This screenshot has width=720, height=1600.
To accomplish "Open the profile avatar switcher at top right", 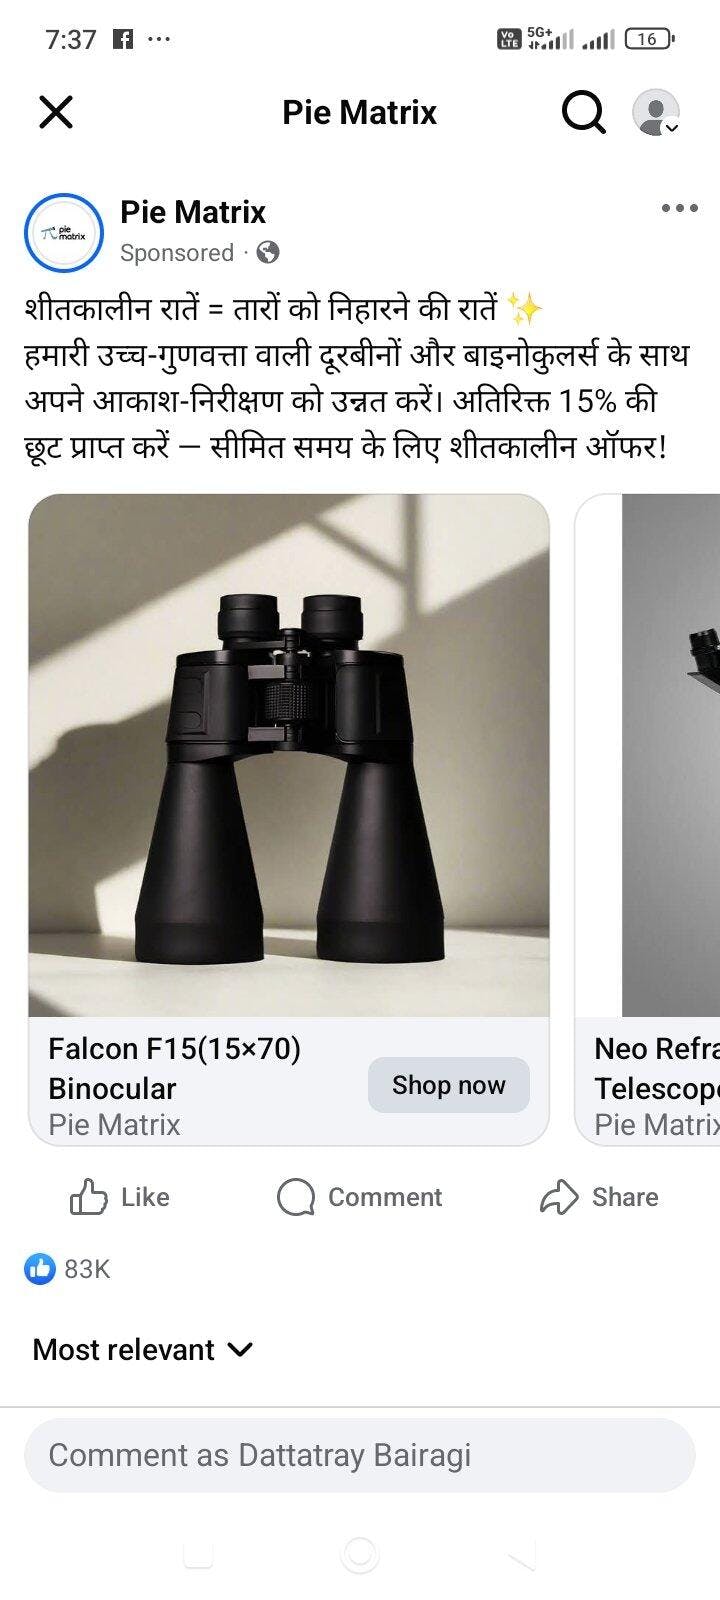I will pos(656,112).
